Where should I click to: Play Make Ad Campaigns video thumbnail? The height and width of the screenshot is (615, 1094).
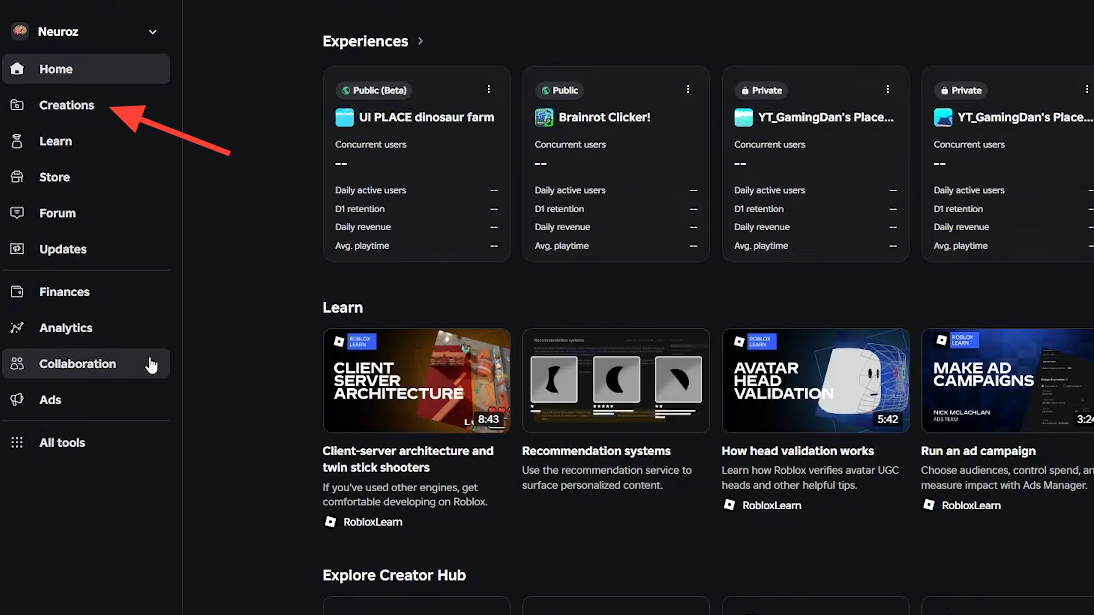point(1007,380)
